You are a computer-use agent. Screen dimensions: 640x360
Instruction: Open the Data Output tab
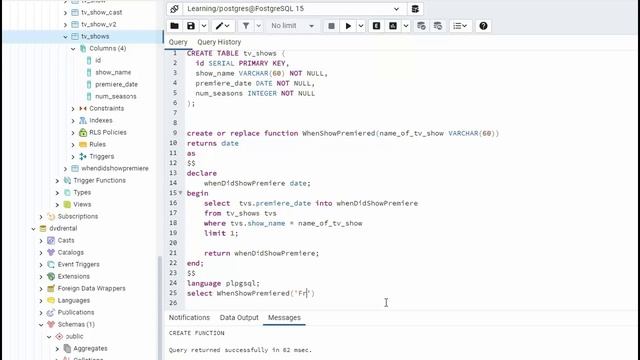[239, 318]
